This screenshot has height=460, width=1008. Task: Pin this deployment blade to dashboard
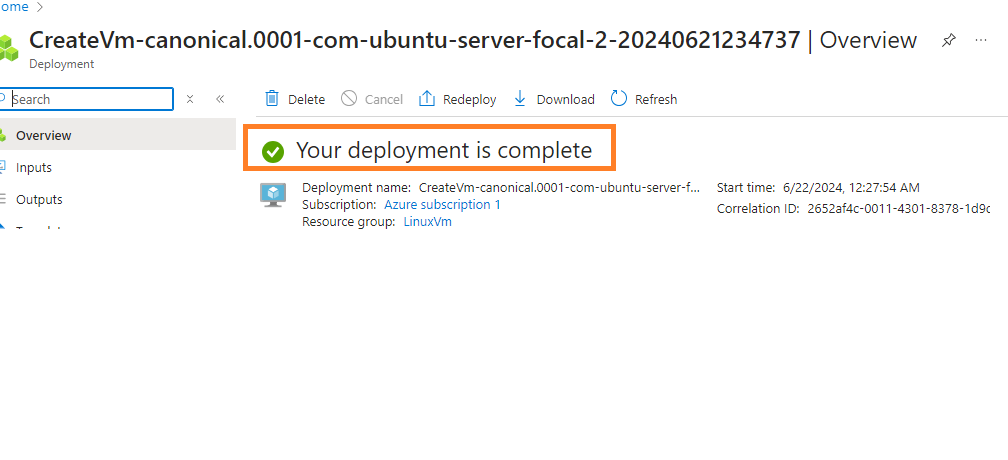coord(948,40)
